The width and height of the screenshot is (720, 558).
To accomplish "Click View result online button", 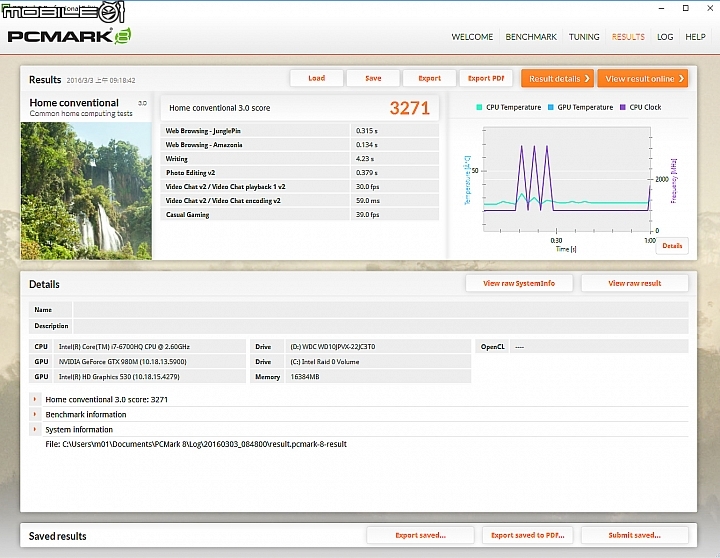I will (643, 79).
